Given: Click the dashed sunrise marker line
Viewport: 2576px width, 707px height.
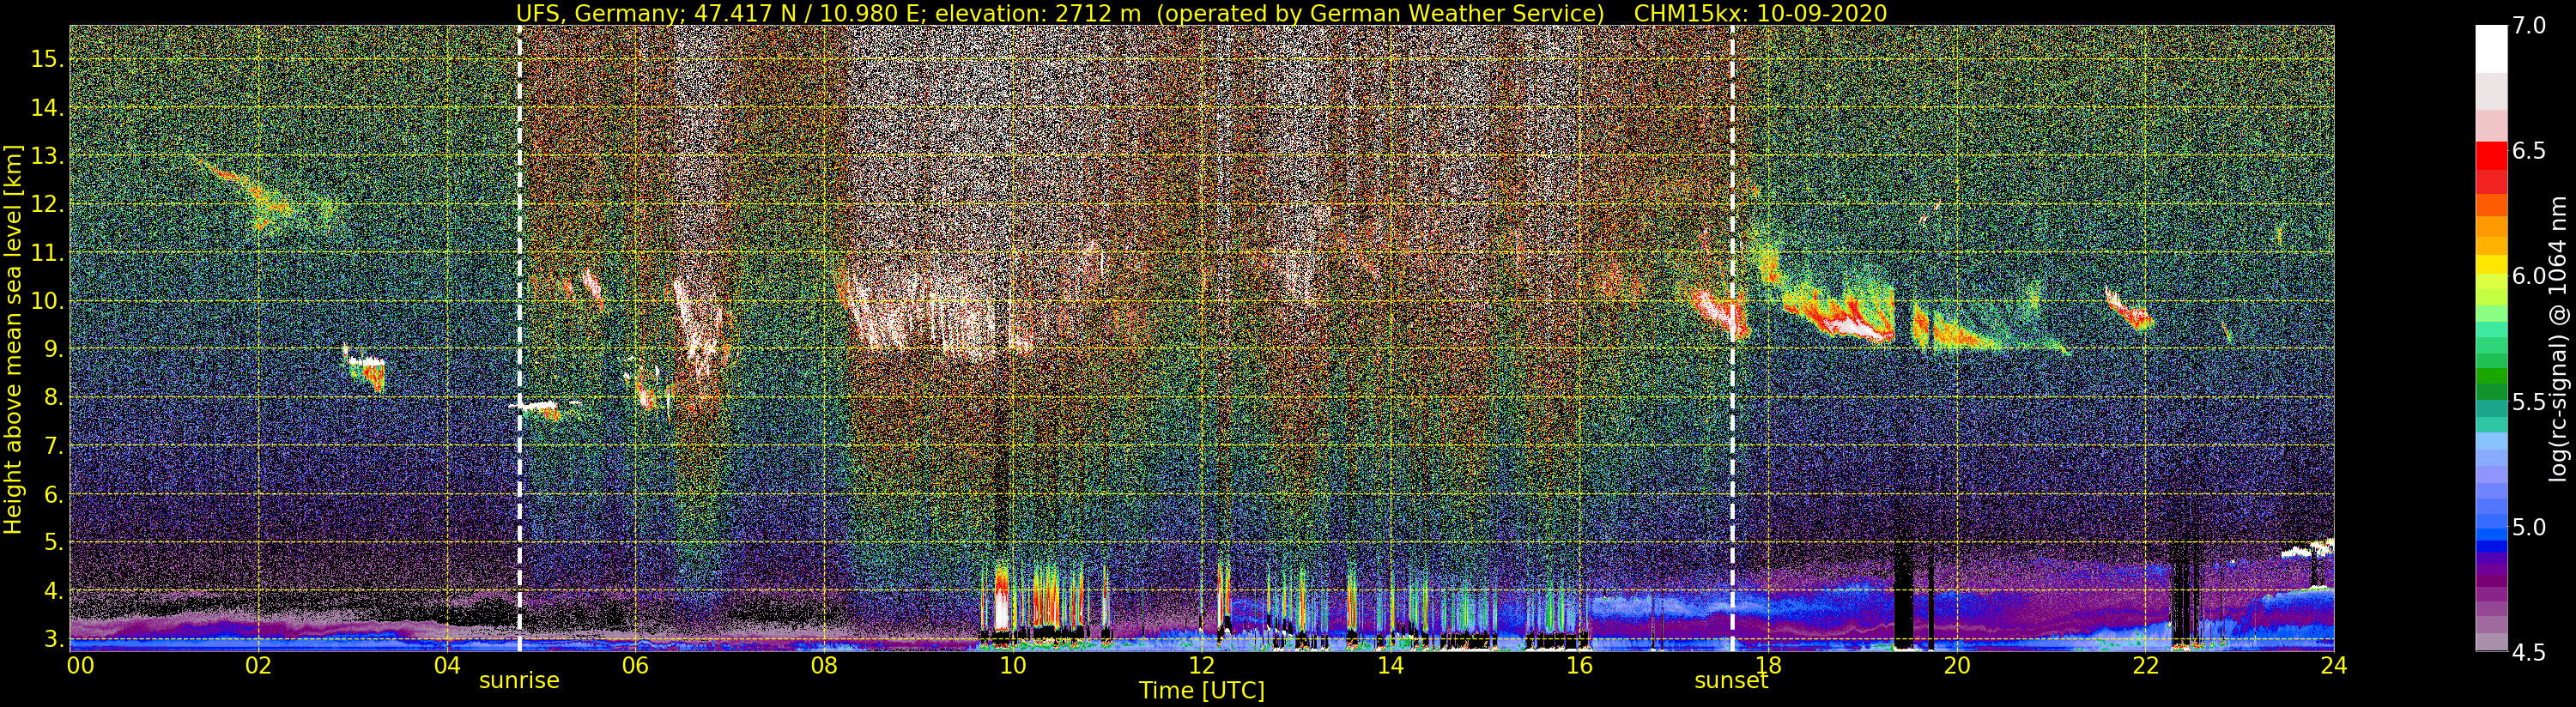Looking at the screenshot, I should coord(519,338).
